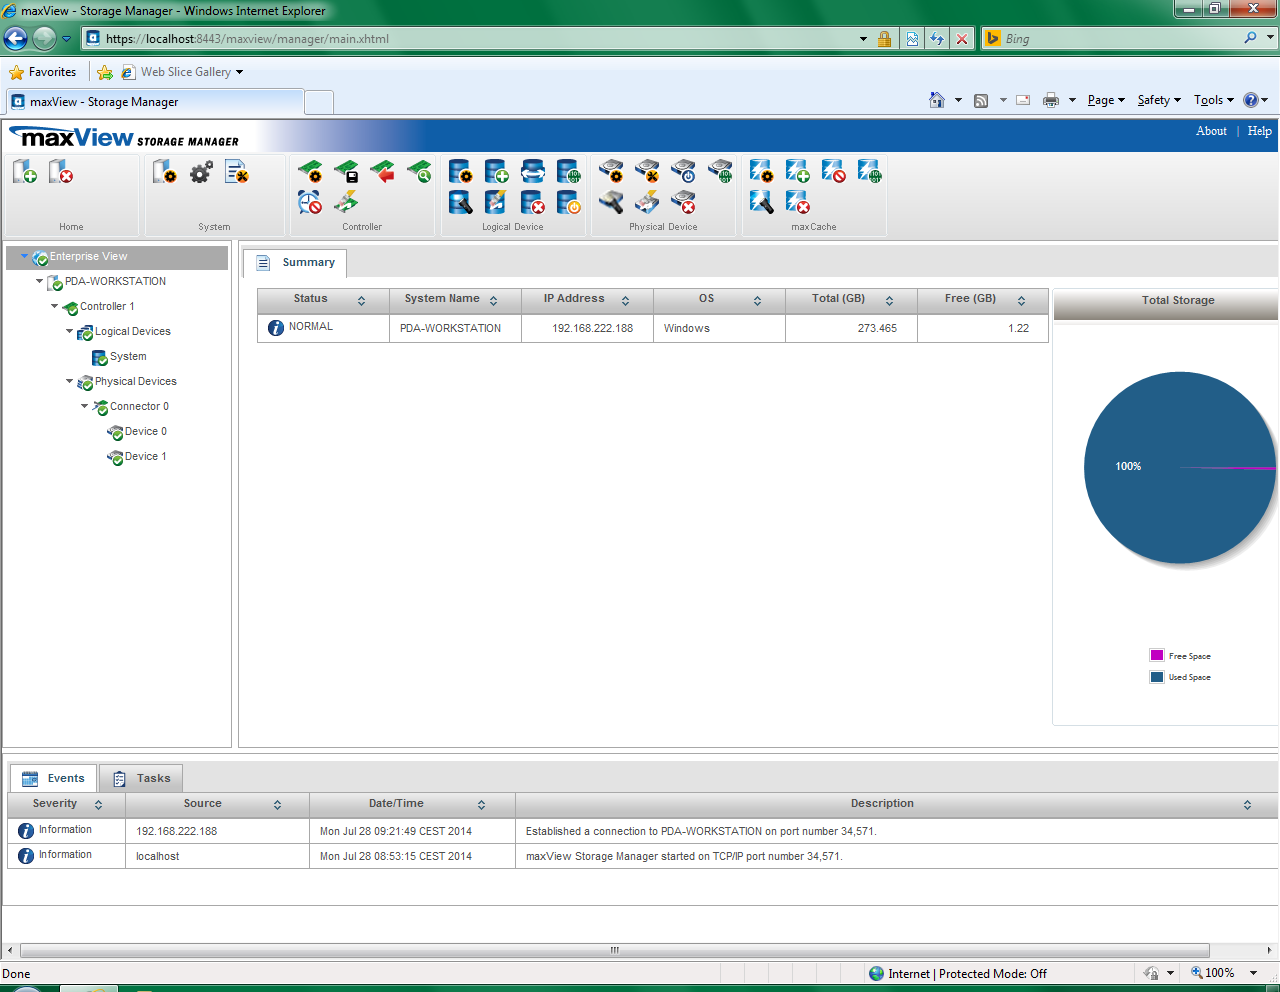Open system settings gear icon in System group

(201, 172)
